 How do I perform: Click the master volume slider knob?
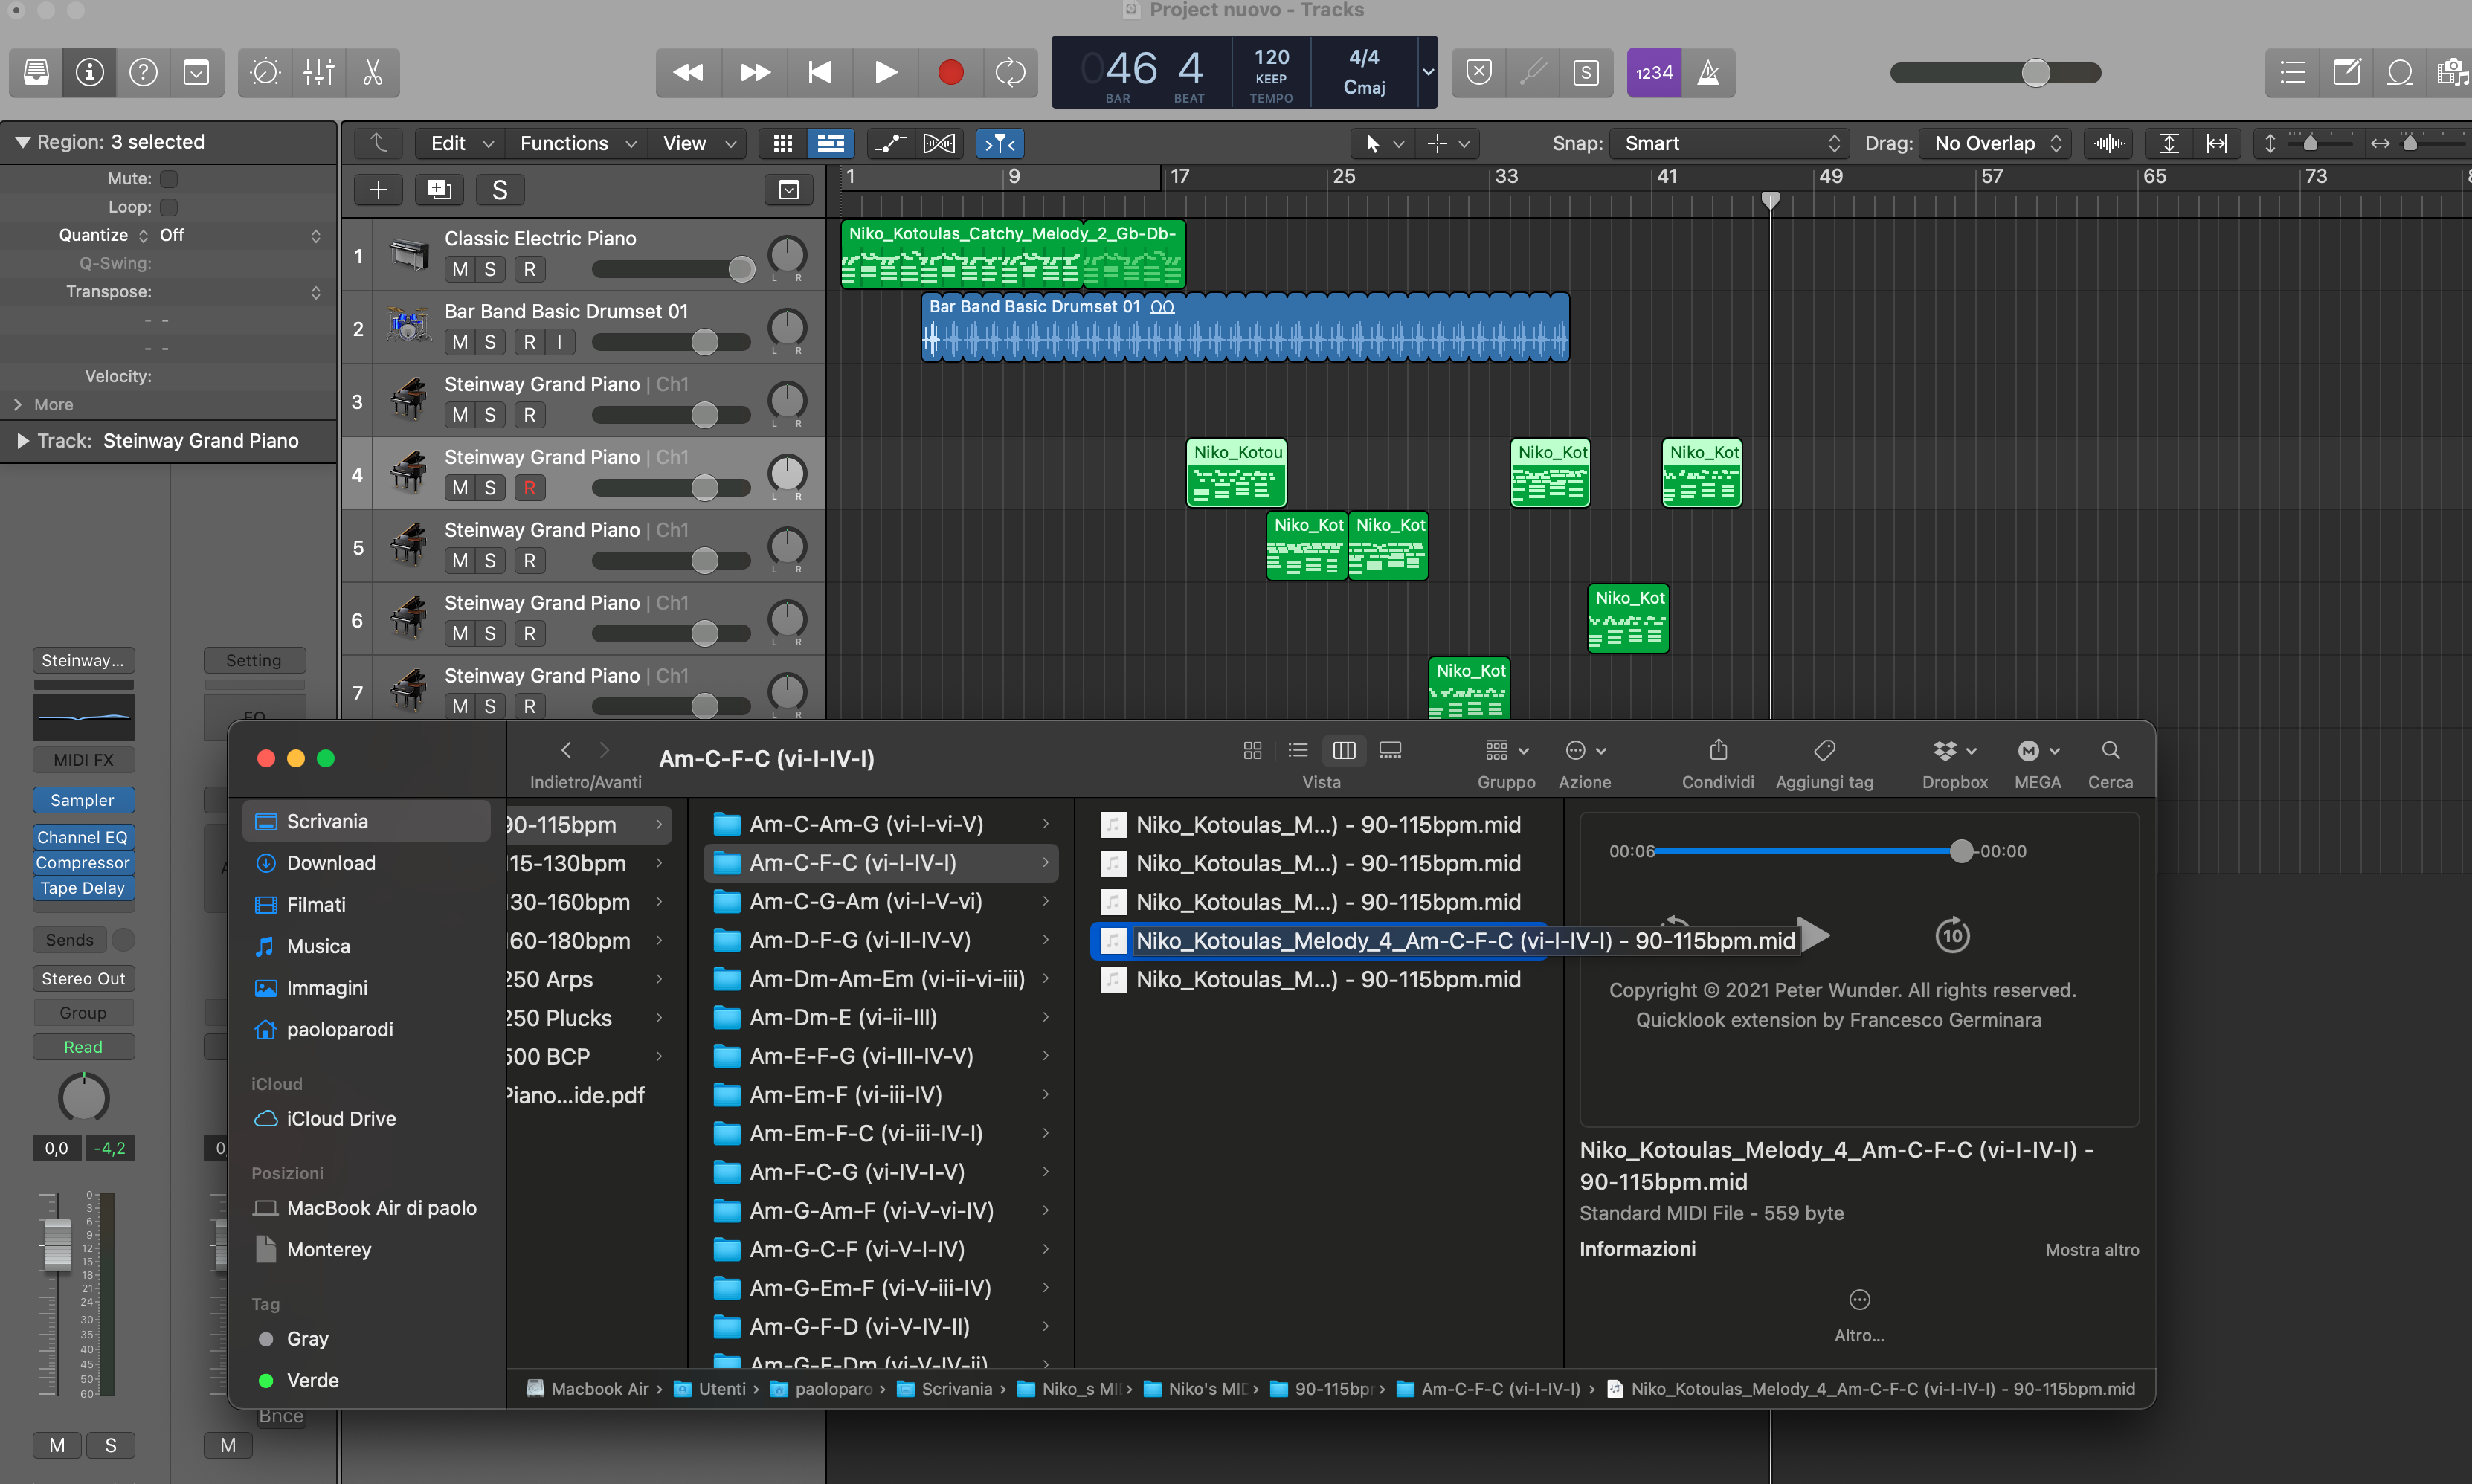[x=2035, y=73]
